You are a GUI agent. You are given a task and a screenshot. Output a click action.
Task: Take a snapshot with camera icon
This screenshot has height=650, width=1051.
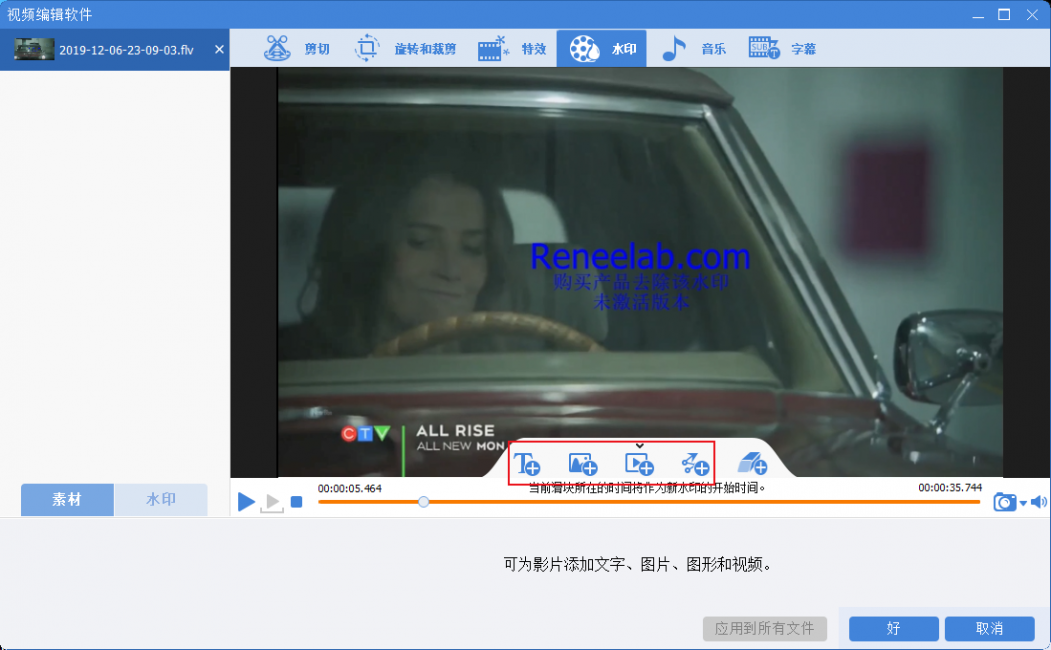click(1004, 501)
